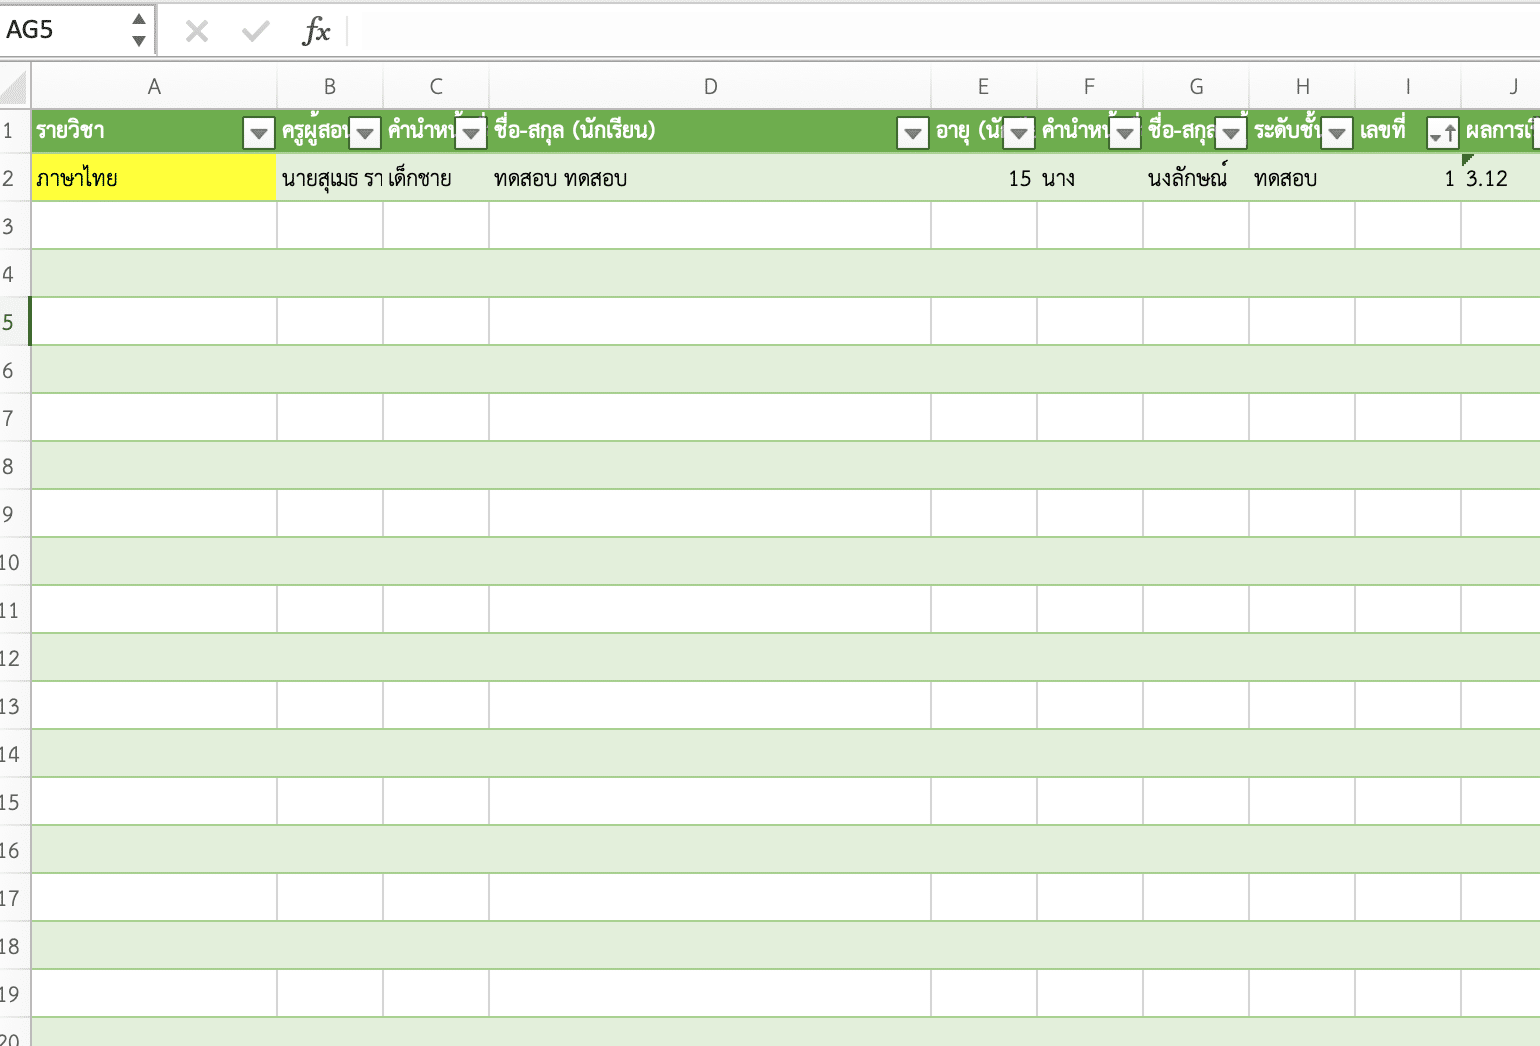Open the ชื่อ-สกุล (นักเรียน) filter dropdown
The image size is (1540, 1046).
[x=913, y=132]
